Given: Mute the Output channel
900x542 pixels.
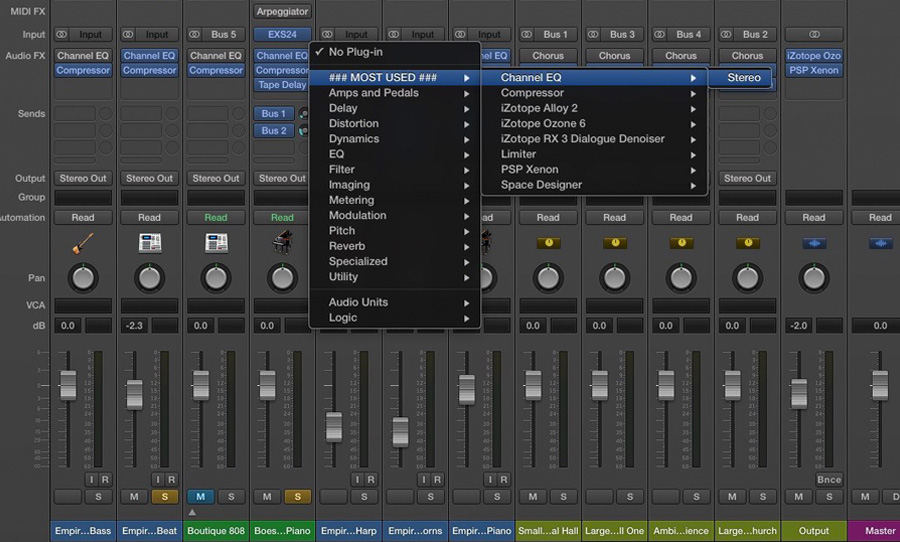Looking at the screenshot, I should click(x=798, y=497).
